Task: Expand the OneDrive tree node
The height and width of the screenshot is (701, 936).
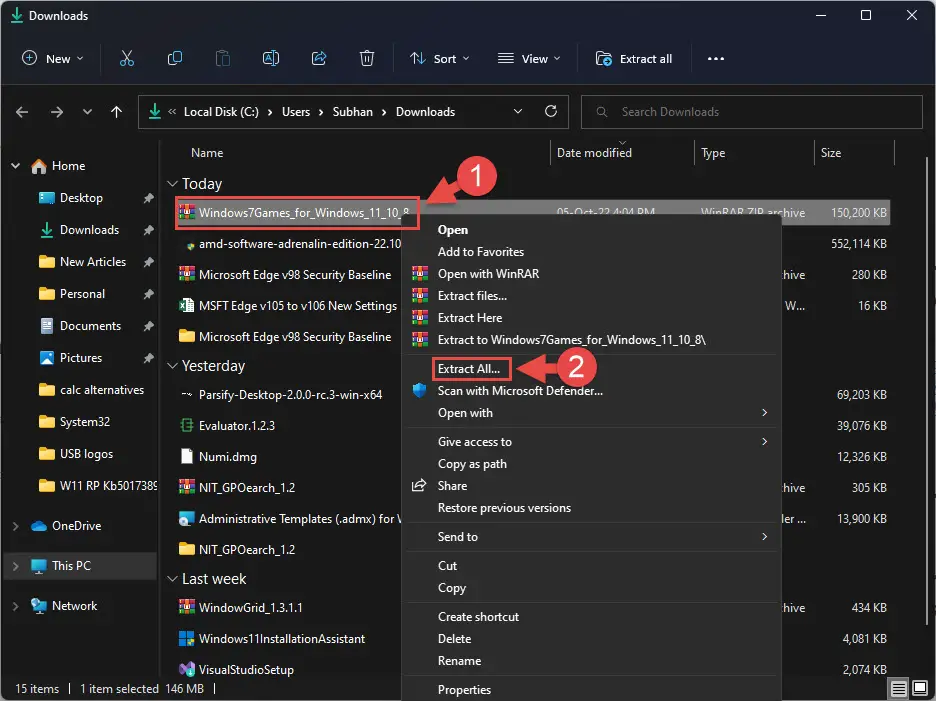Action: pos(16,526)
